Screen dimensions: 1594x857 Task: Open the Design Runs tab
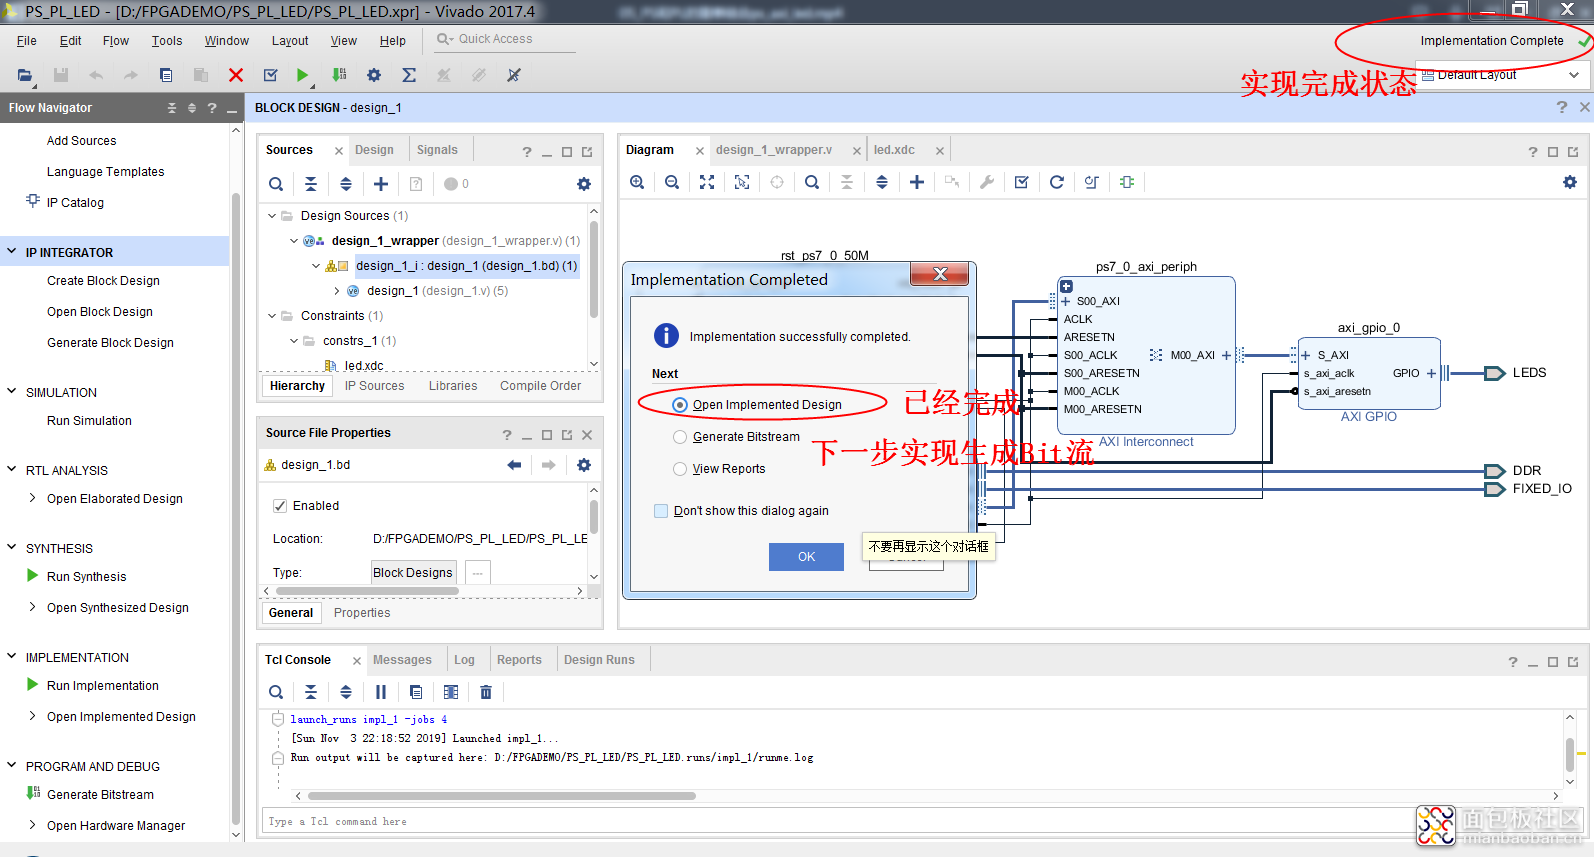pyautogui.click(x=599, y=660)
